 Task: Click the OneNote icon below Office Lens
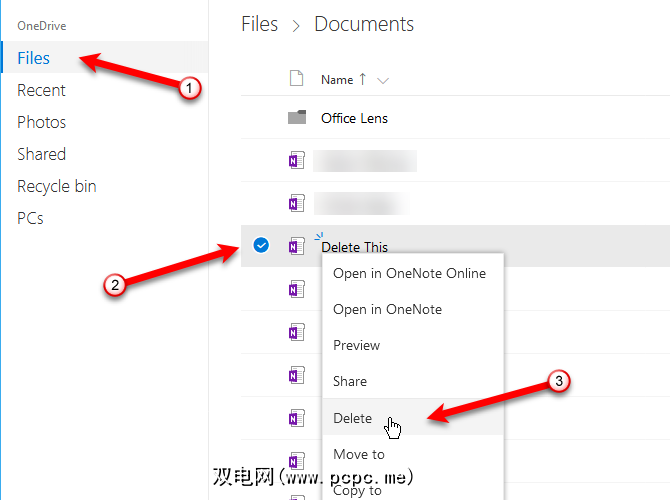[x=297, y=160]
